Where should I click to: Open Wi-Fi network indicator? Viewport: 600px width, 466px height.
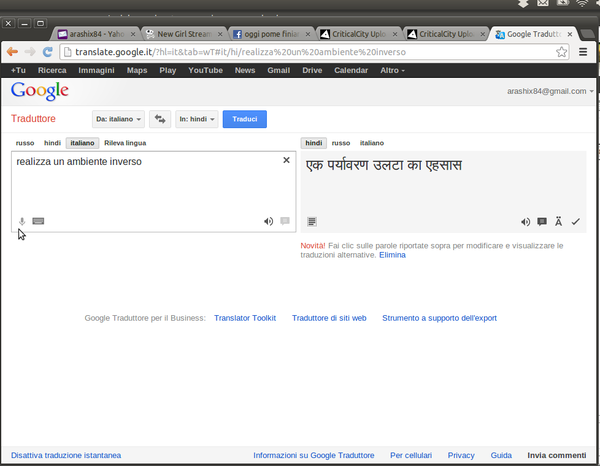pos(582,3)
